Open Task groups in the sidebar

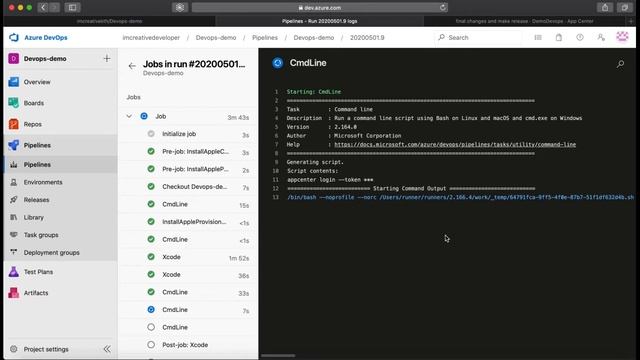[x=41, y=235]
